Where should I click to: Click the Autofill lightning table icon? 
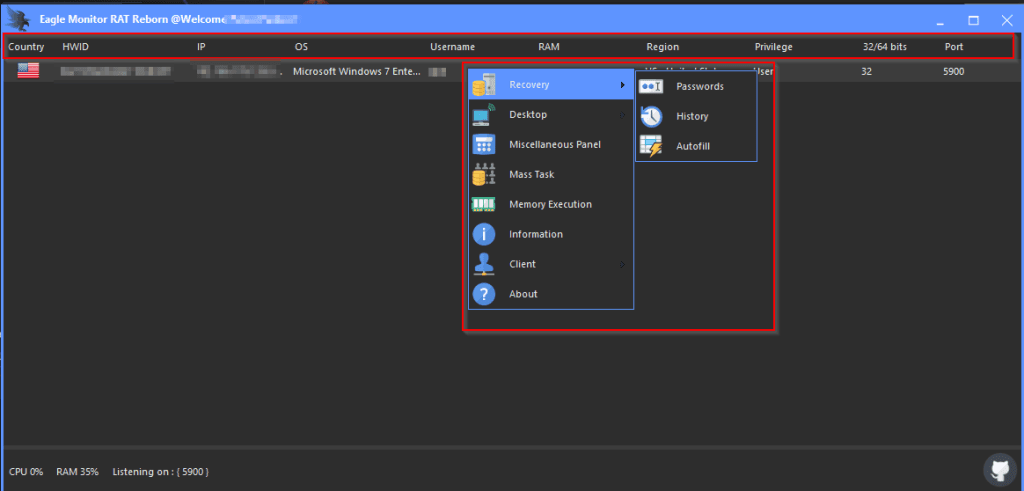point(651,147)
